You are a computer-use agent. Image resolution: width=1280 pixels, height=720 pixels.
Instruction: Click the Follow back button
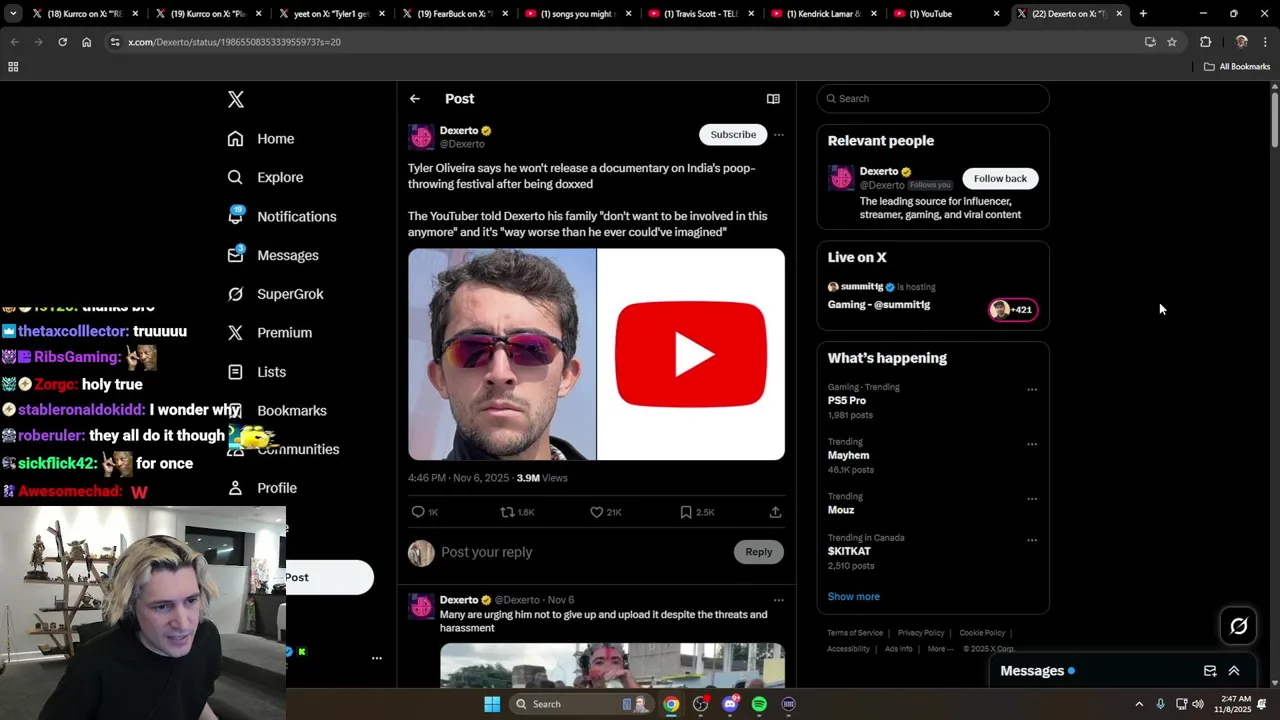[1000, 179]
